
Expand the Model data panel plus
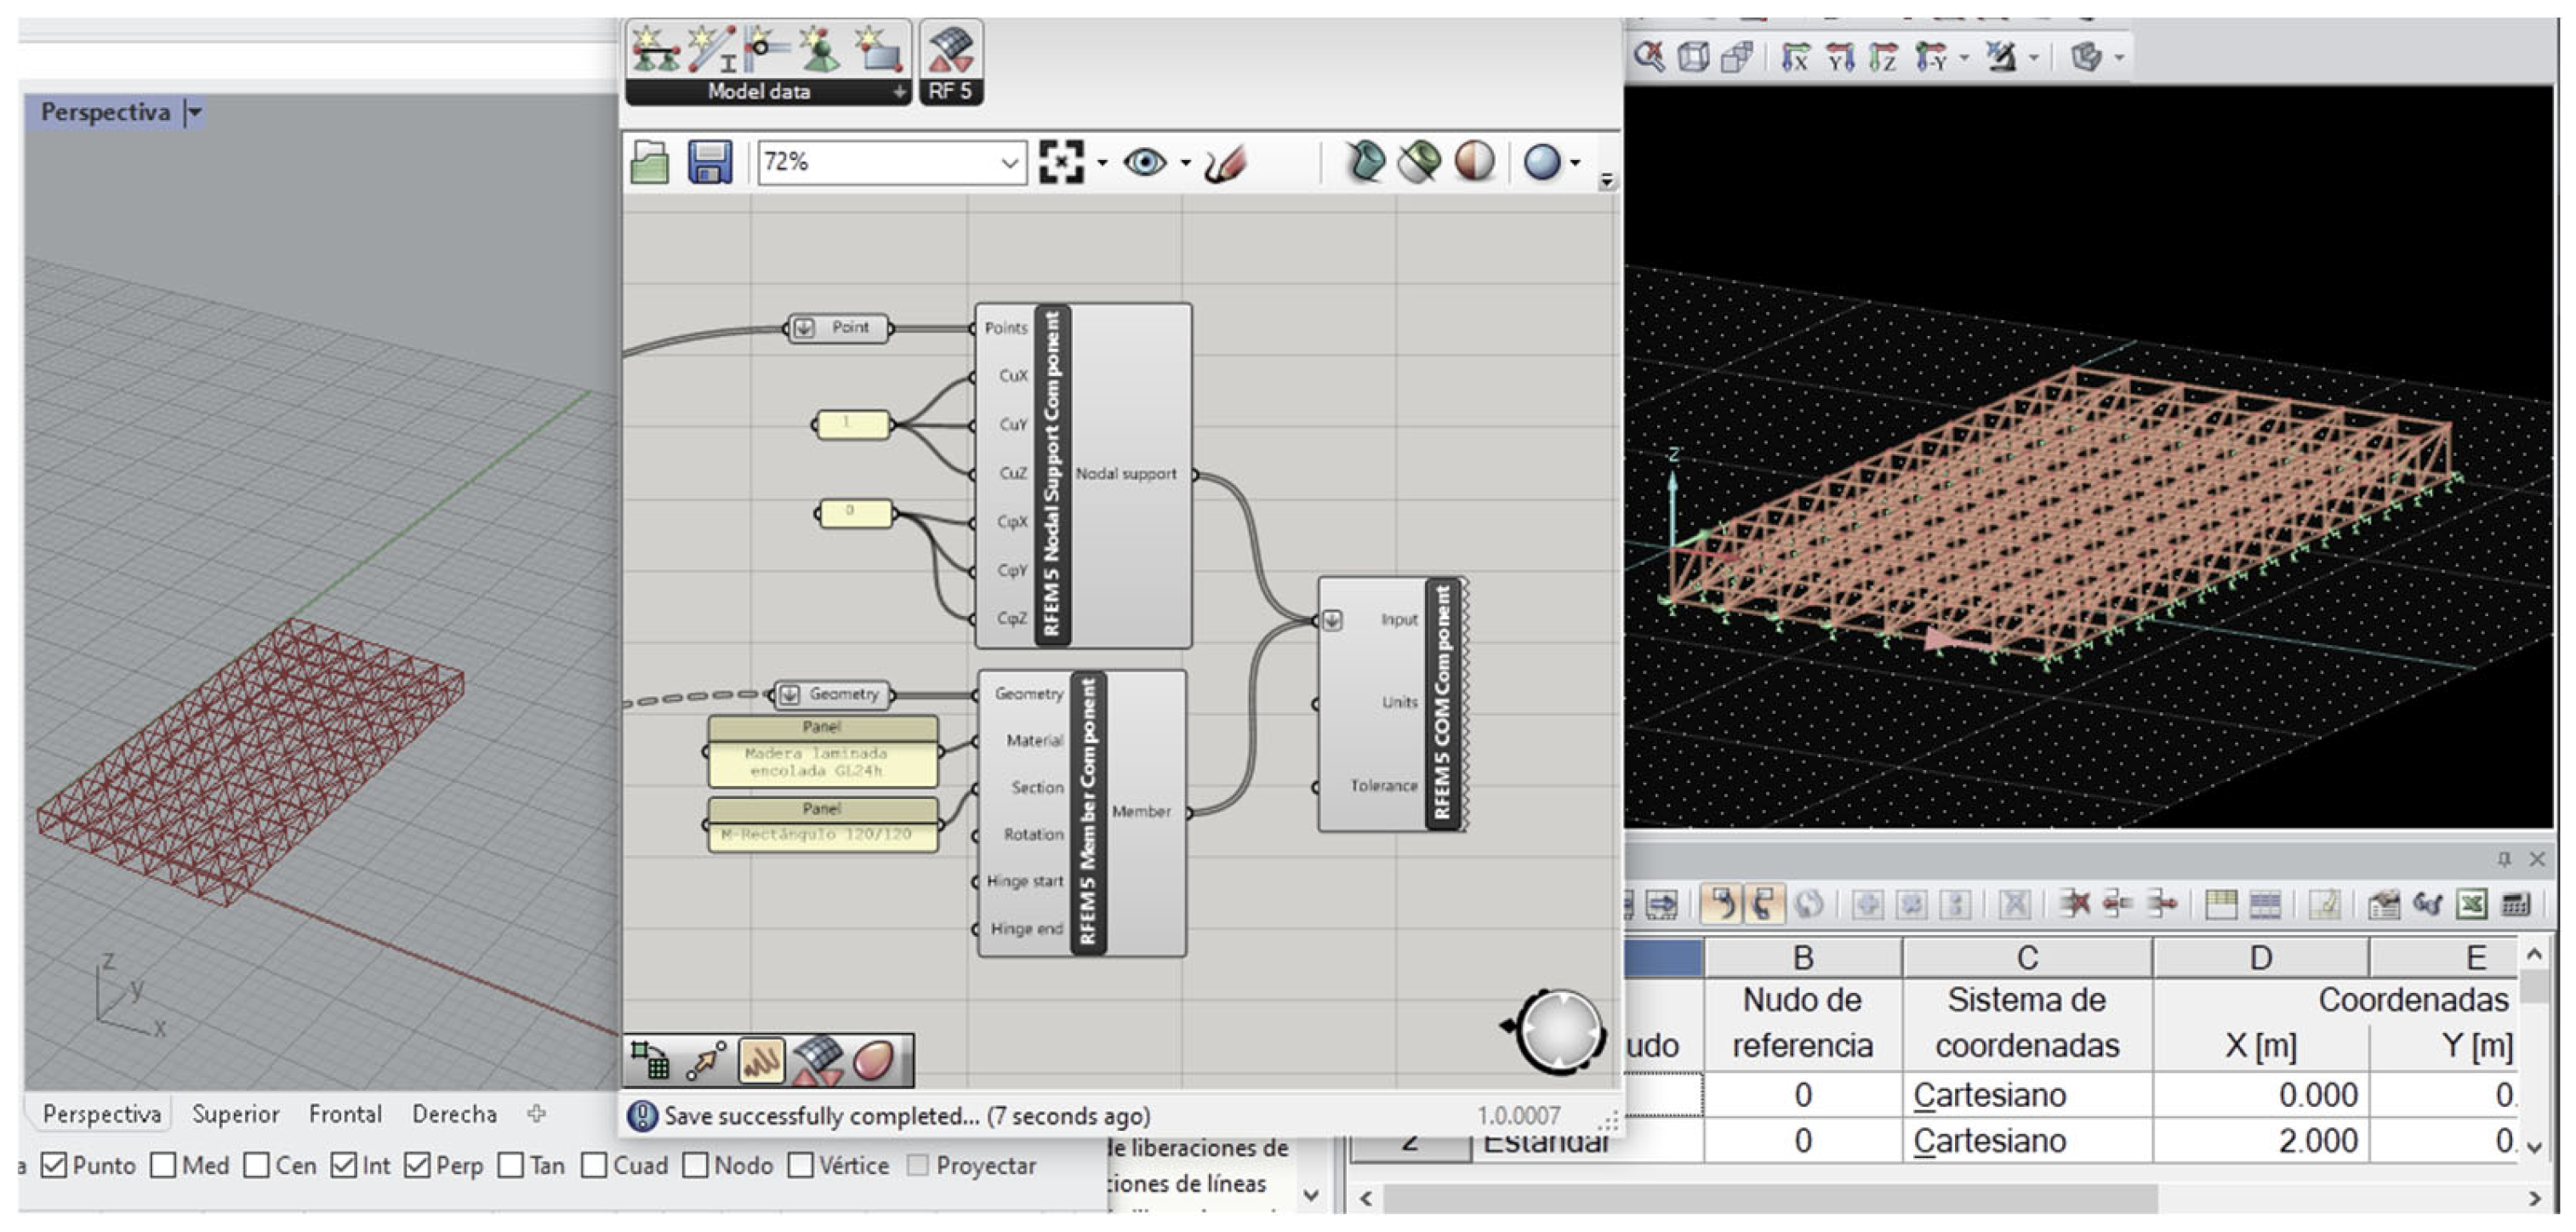pyautogui.click(x=899, y=92)
